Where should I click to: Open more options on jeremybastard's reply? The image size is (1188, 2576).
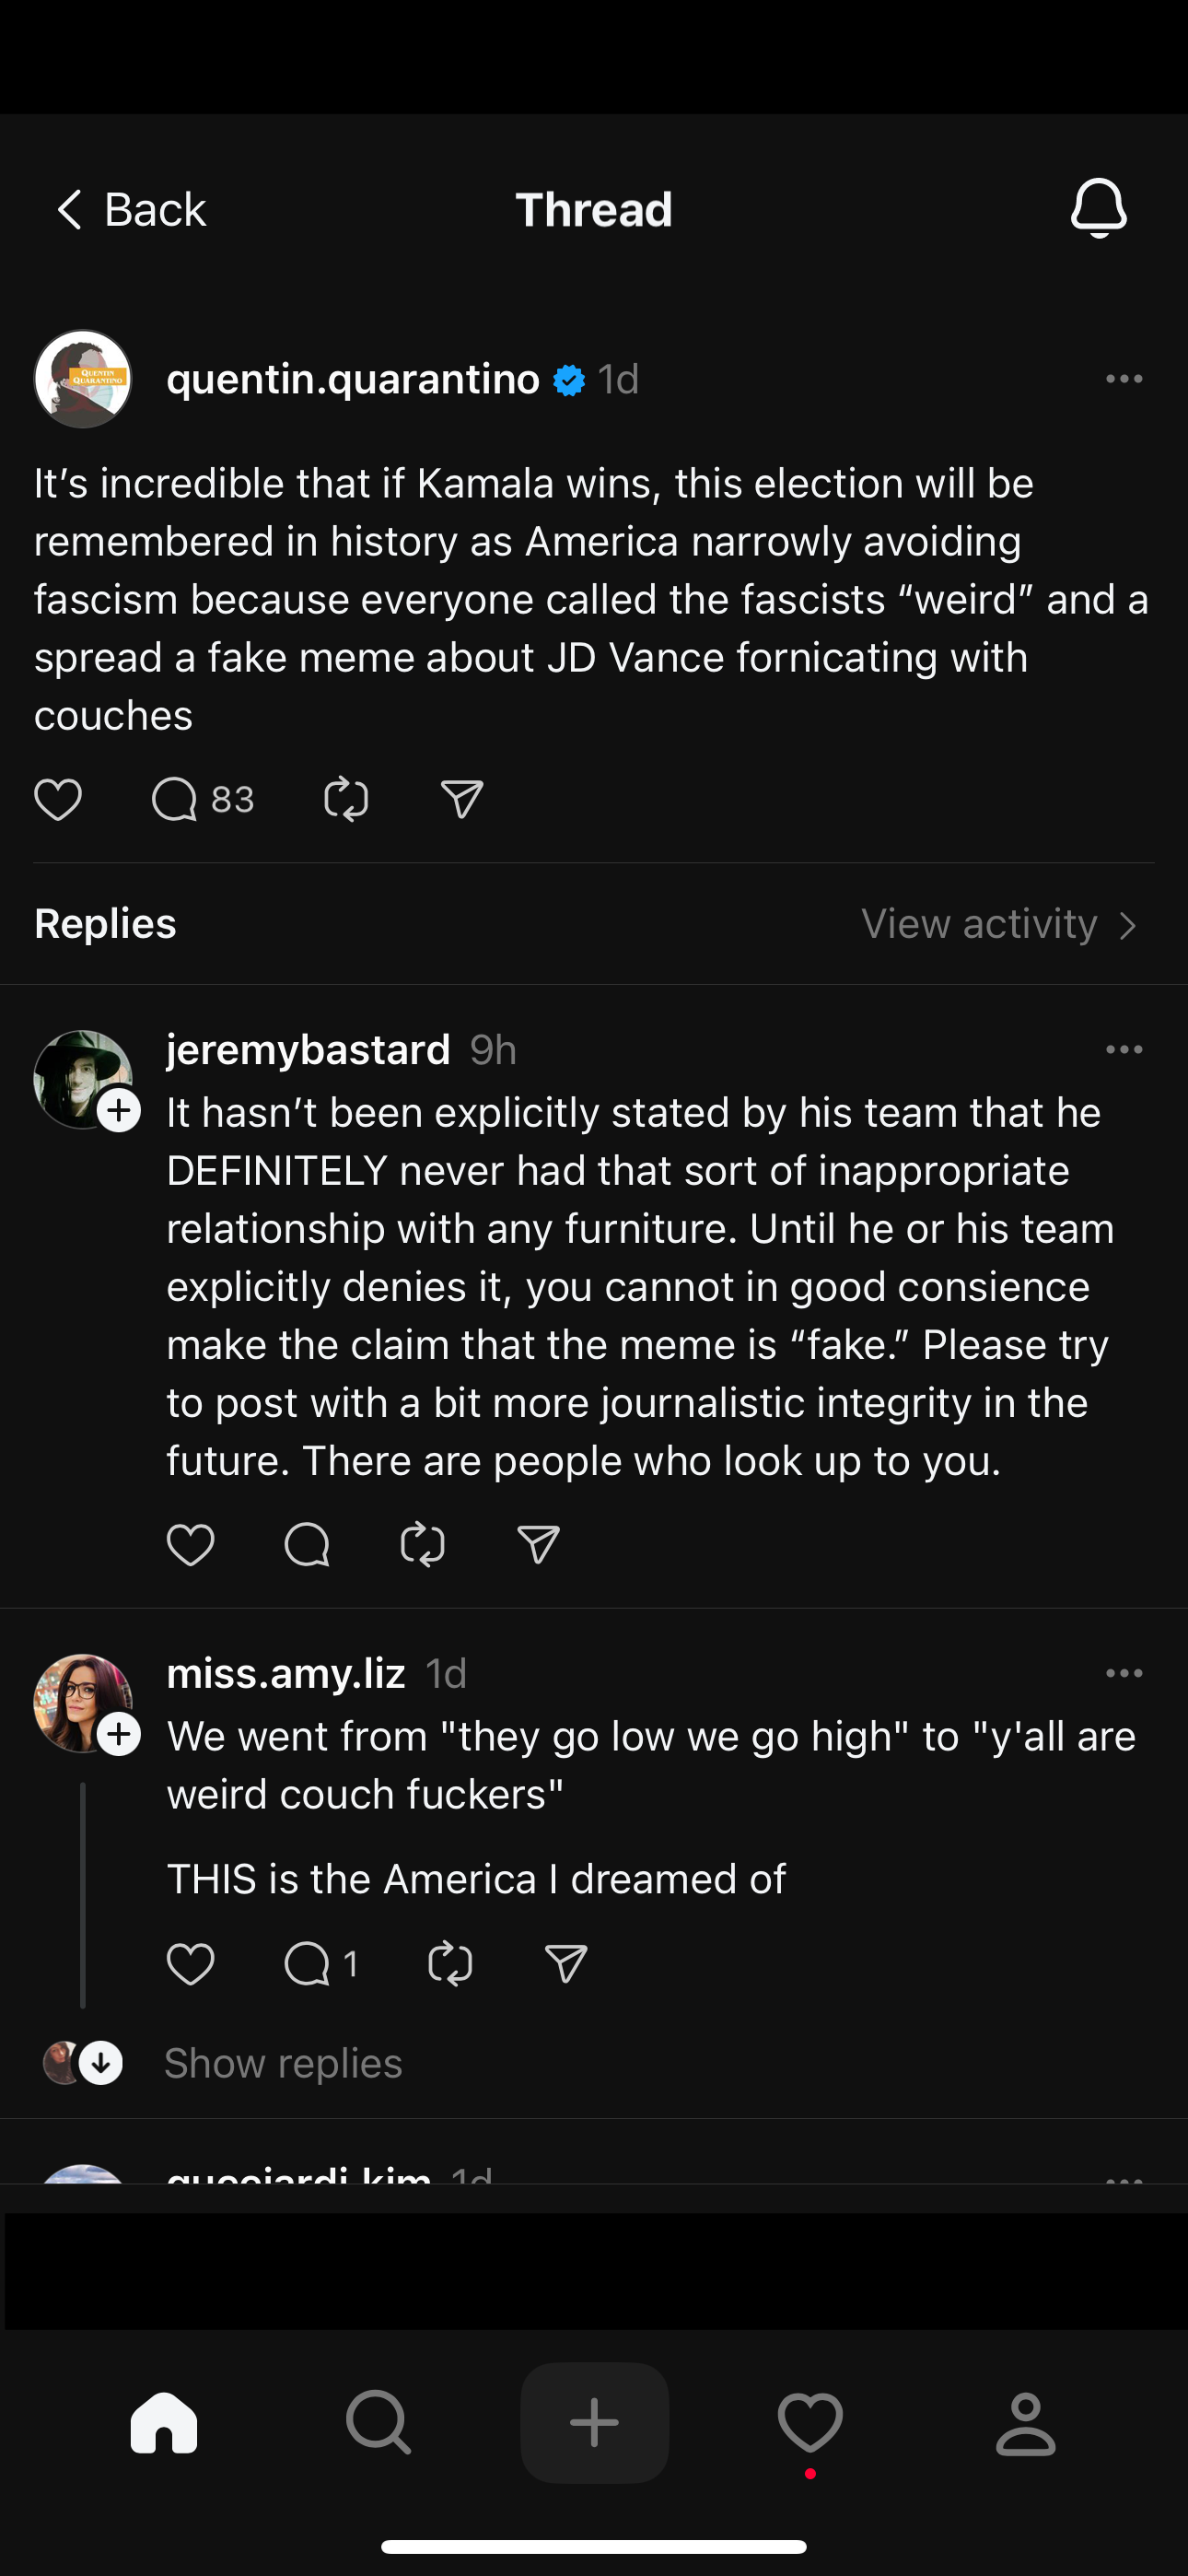1124,1049
